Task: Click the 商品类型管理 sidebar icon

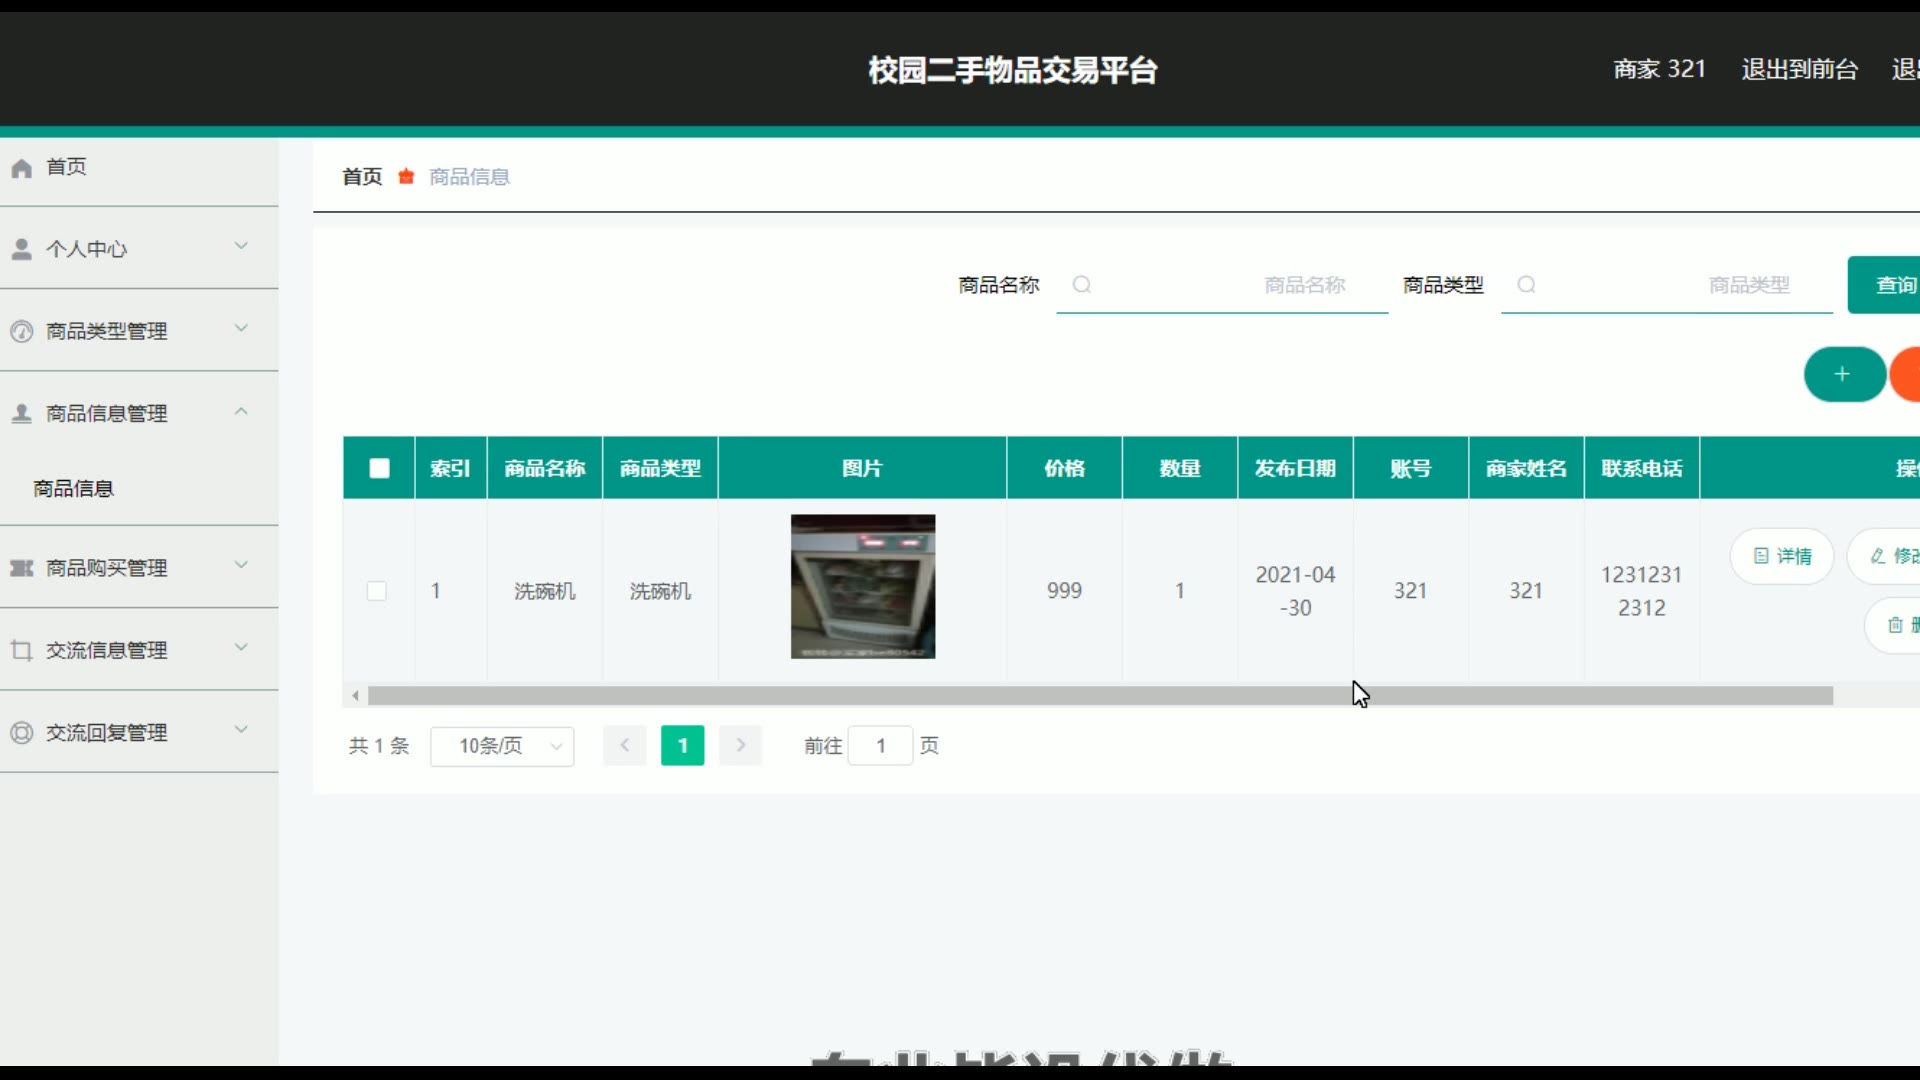Action: click(x=22, y=331)
